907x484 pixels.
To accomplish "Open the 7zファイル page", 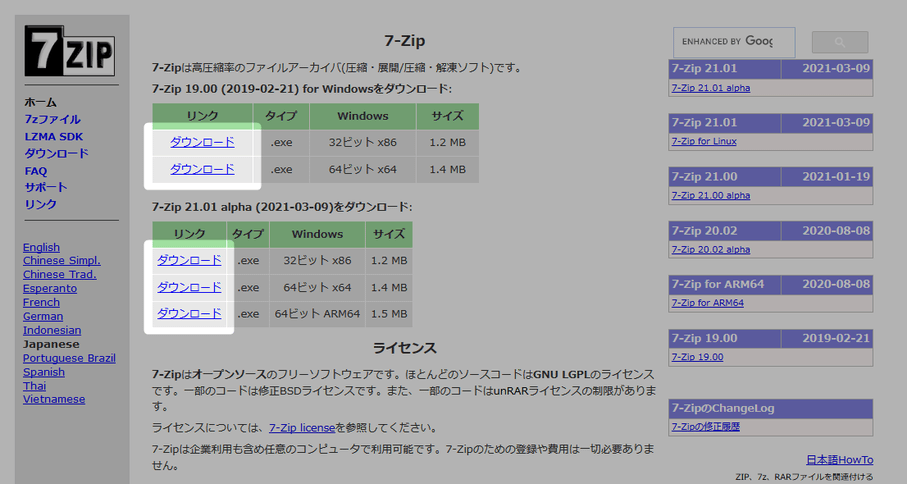I will 52,119.
